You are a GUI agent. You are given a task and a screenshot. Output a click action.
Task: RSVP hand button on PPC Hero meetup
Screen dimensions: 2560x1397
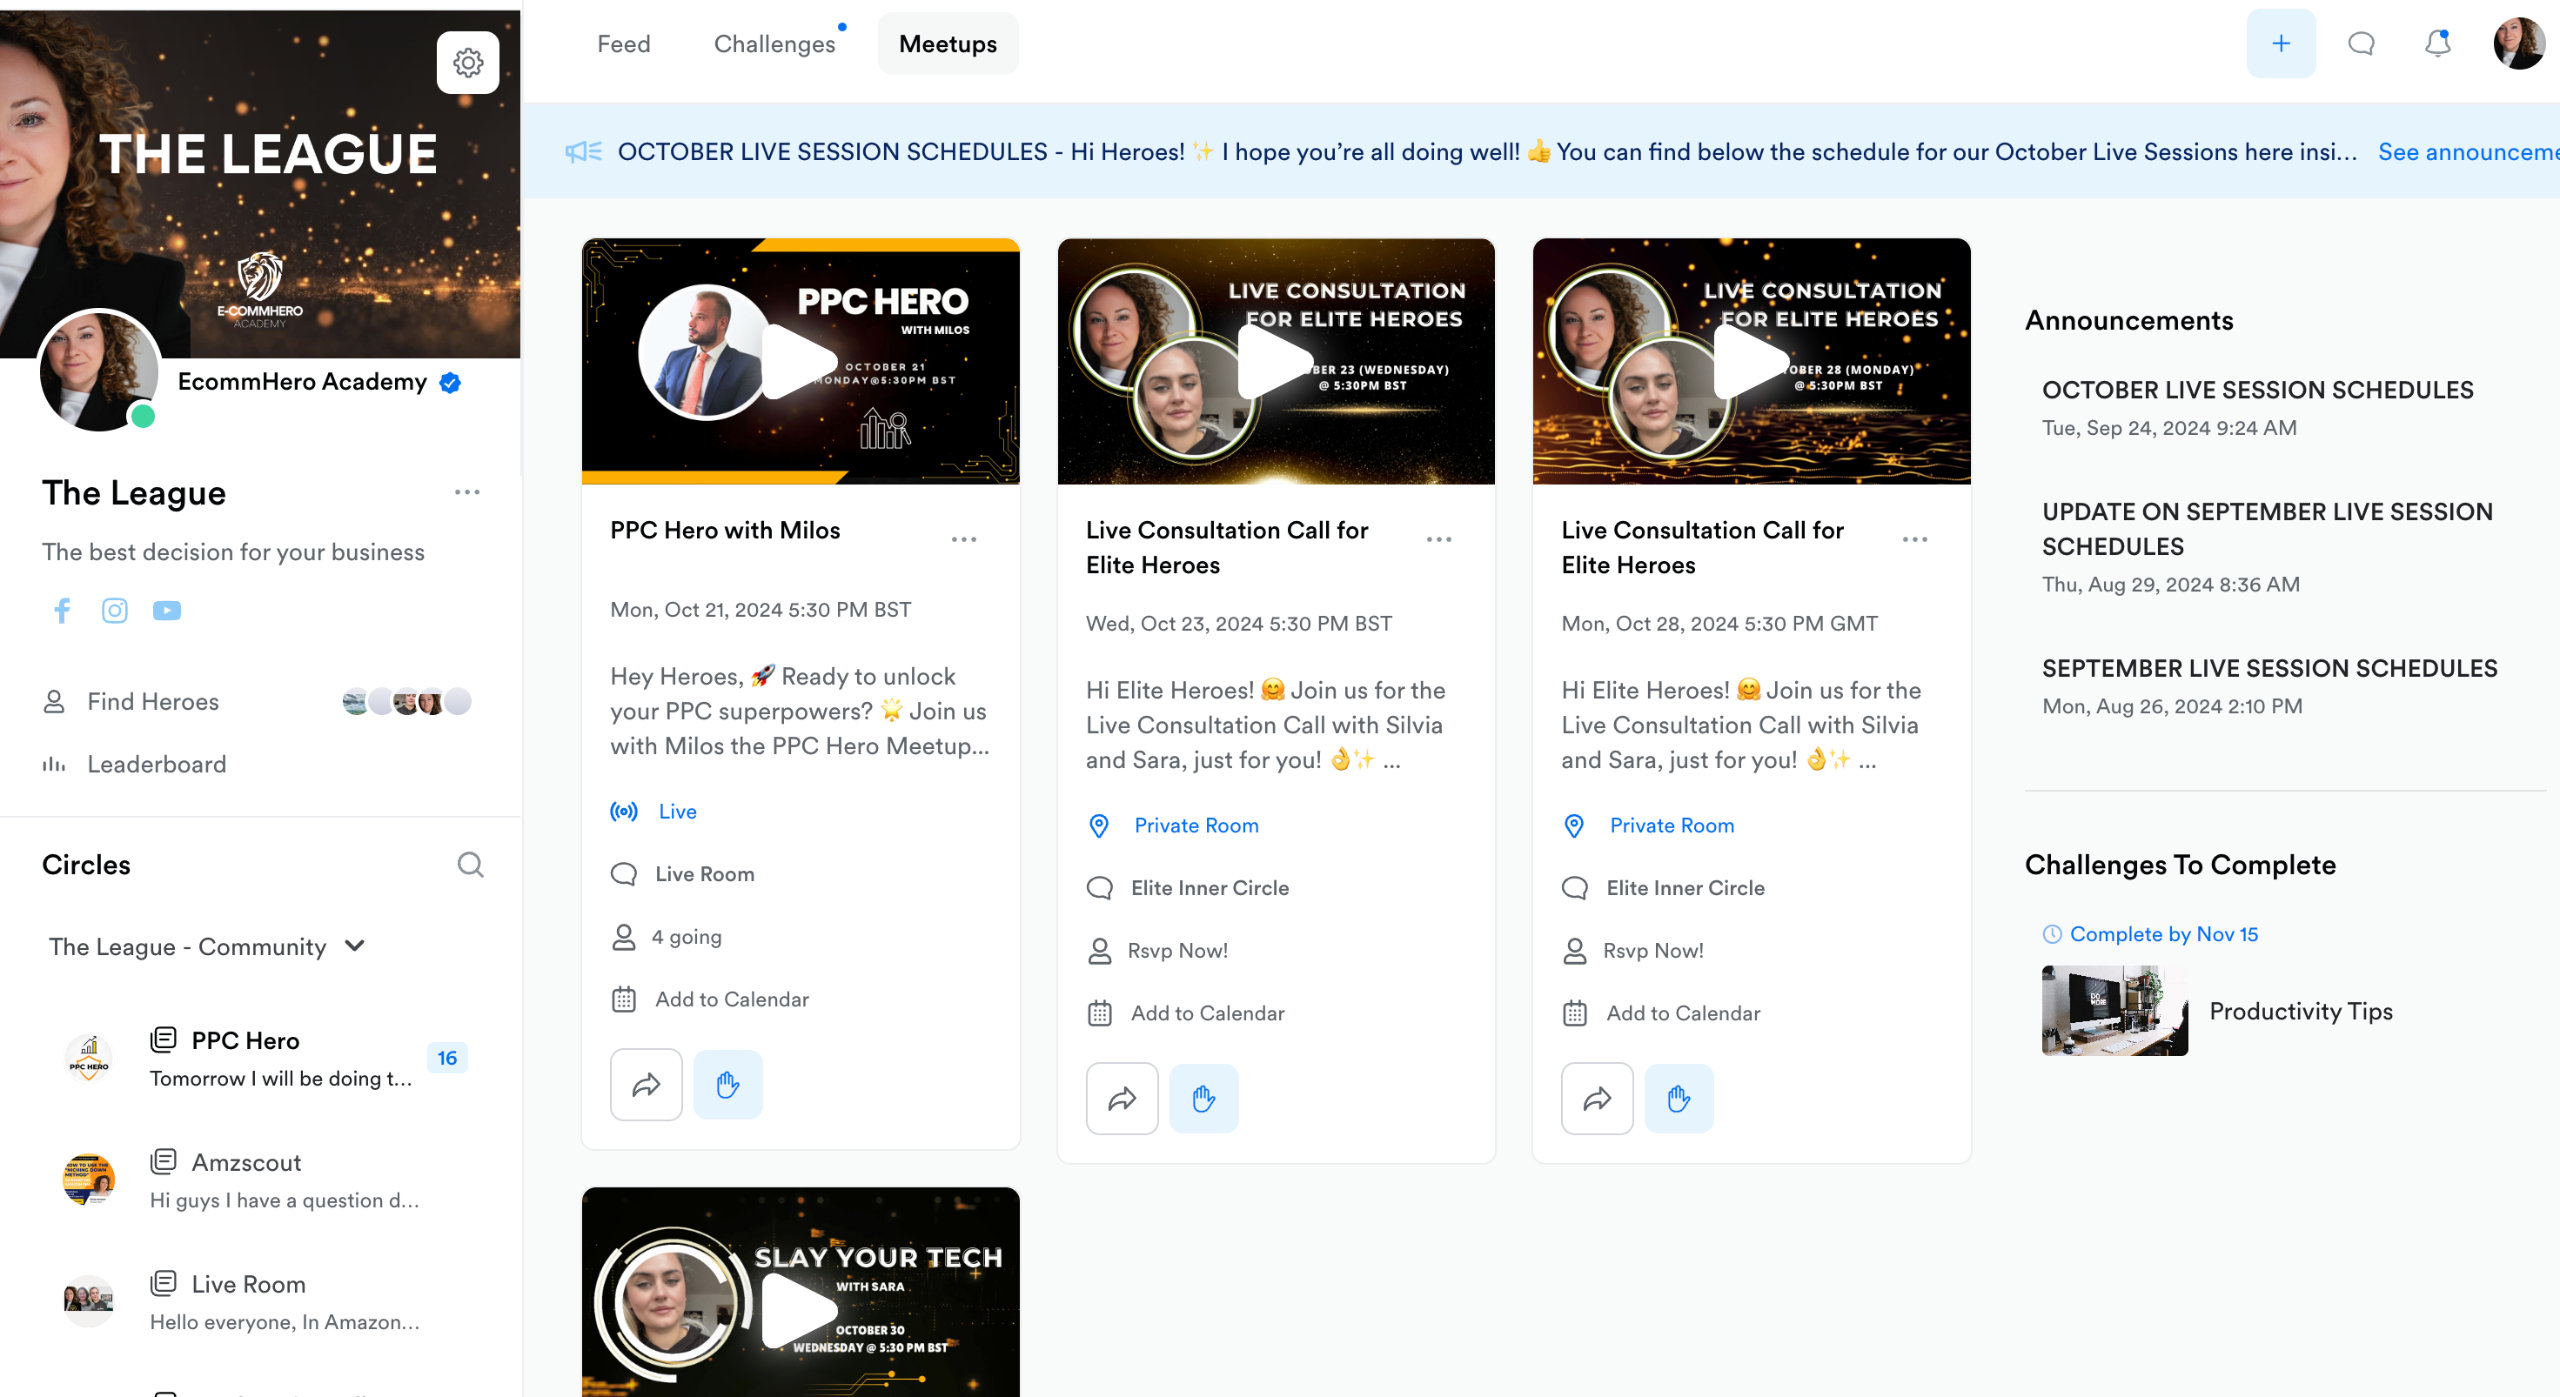(727, 1084)
